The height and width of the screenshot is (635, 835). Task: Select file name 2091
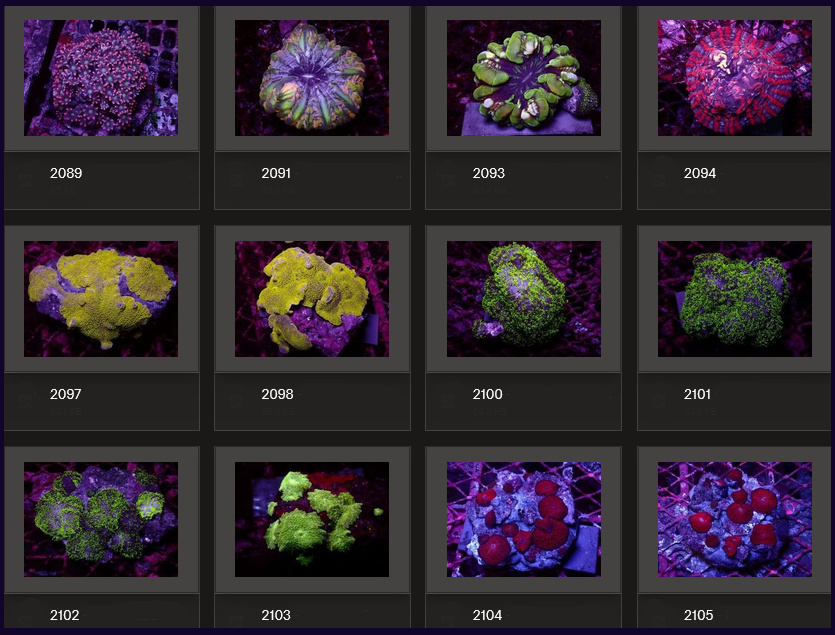pyautogui.click(x=276, y=173)
